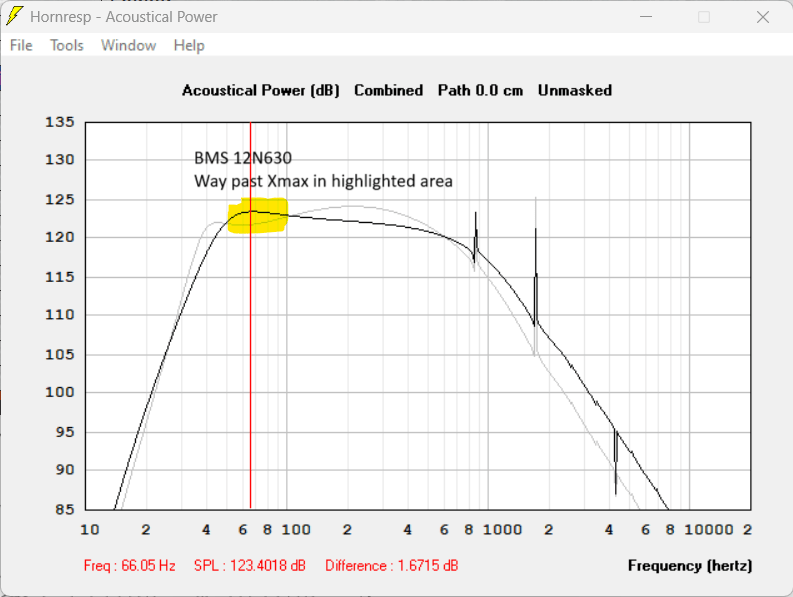Close the Acoustical Power window
793x597 pixels.
[x=763, y=17]
